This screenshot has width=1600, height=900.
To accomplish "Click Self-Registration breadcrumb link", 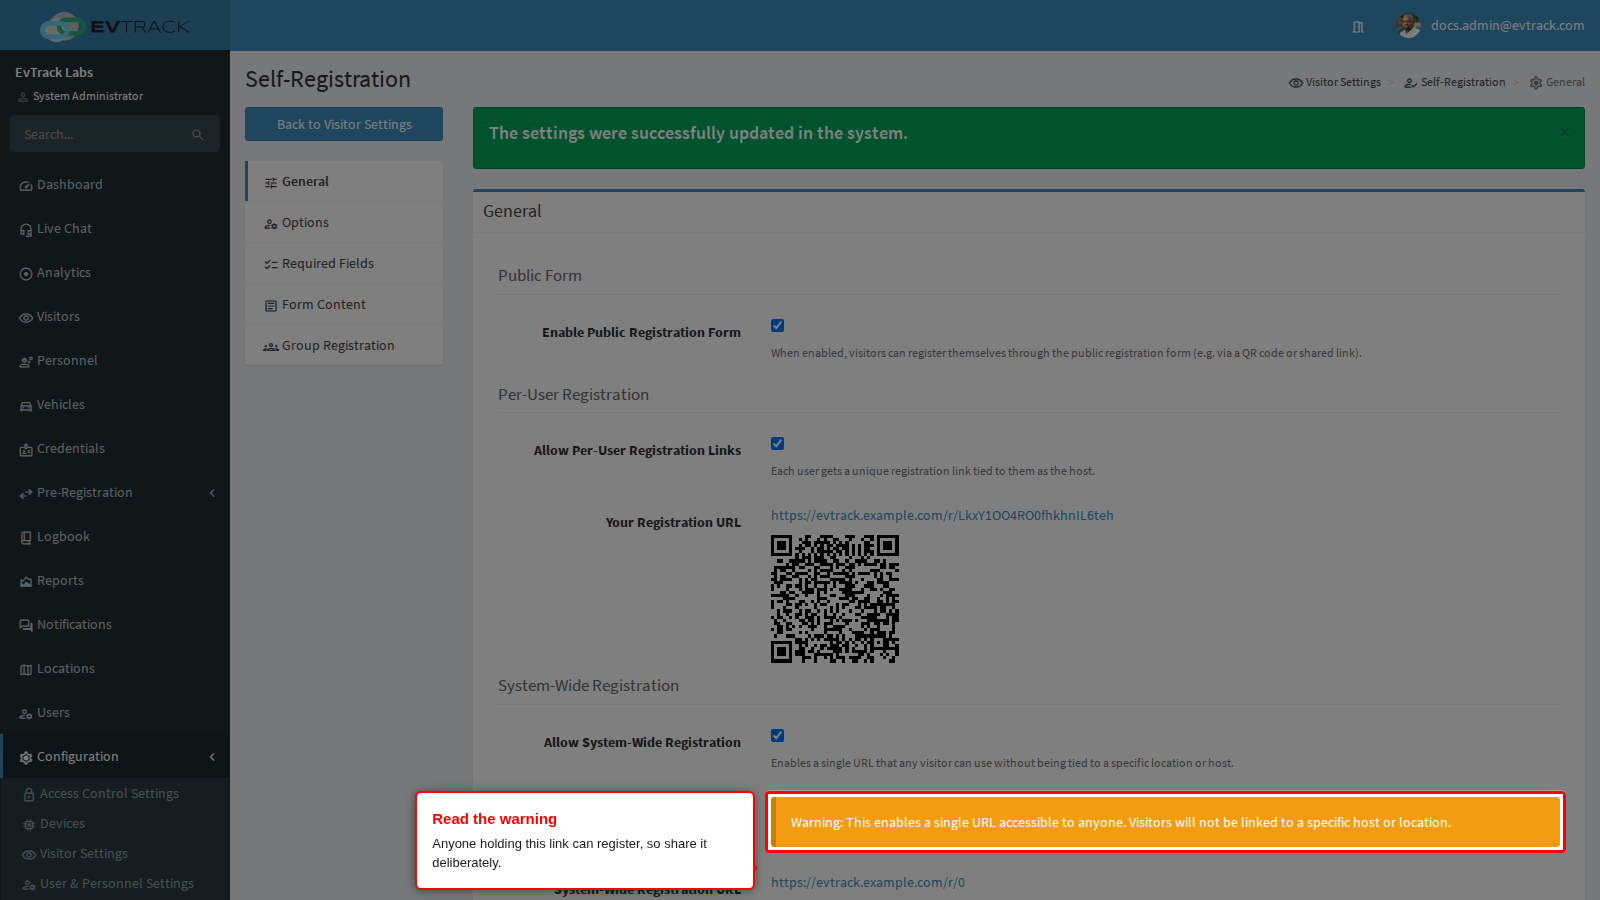I will click(x=1455, y=83).
